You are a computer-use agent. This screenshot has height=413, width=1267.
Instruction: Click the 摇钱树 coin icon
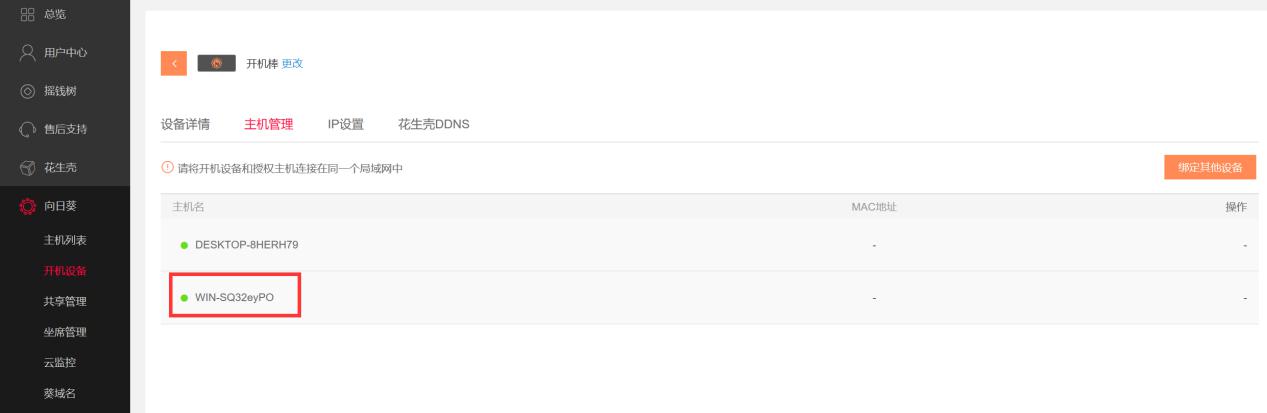point(26,91)
